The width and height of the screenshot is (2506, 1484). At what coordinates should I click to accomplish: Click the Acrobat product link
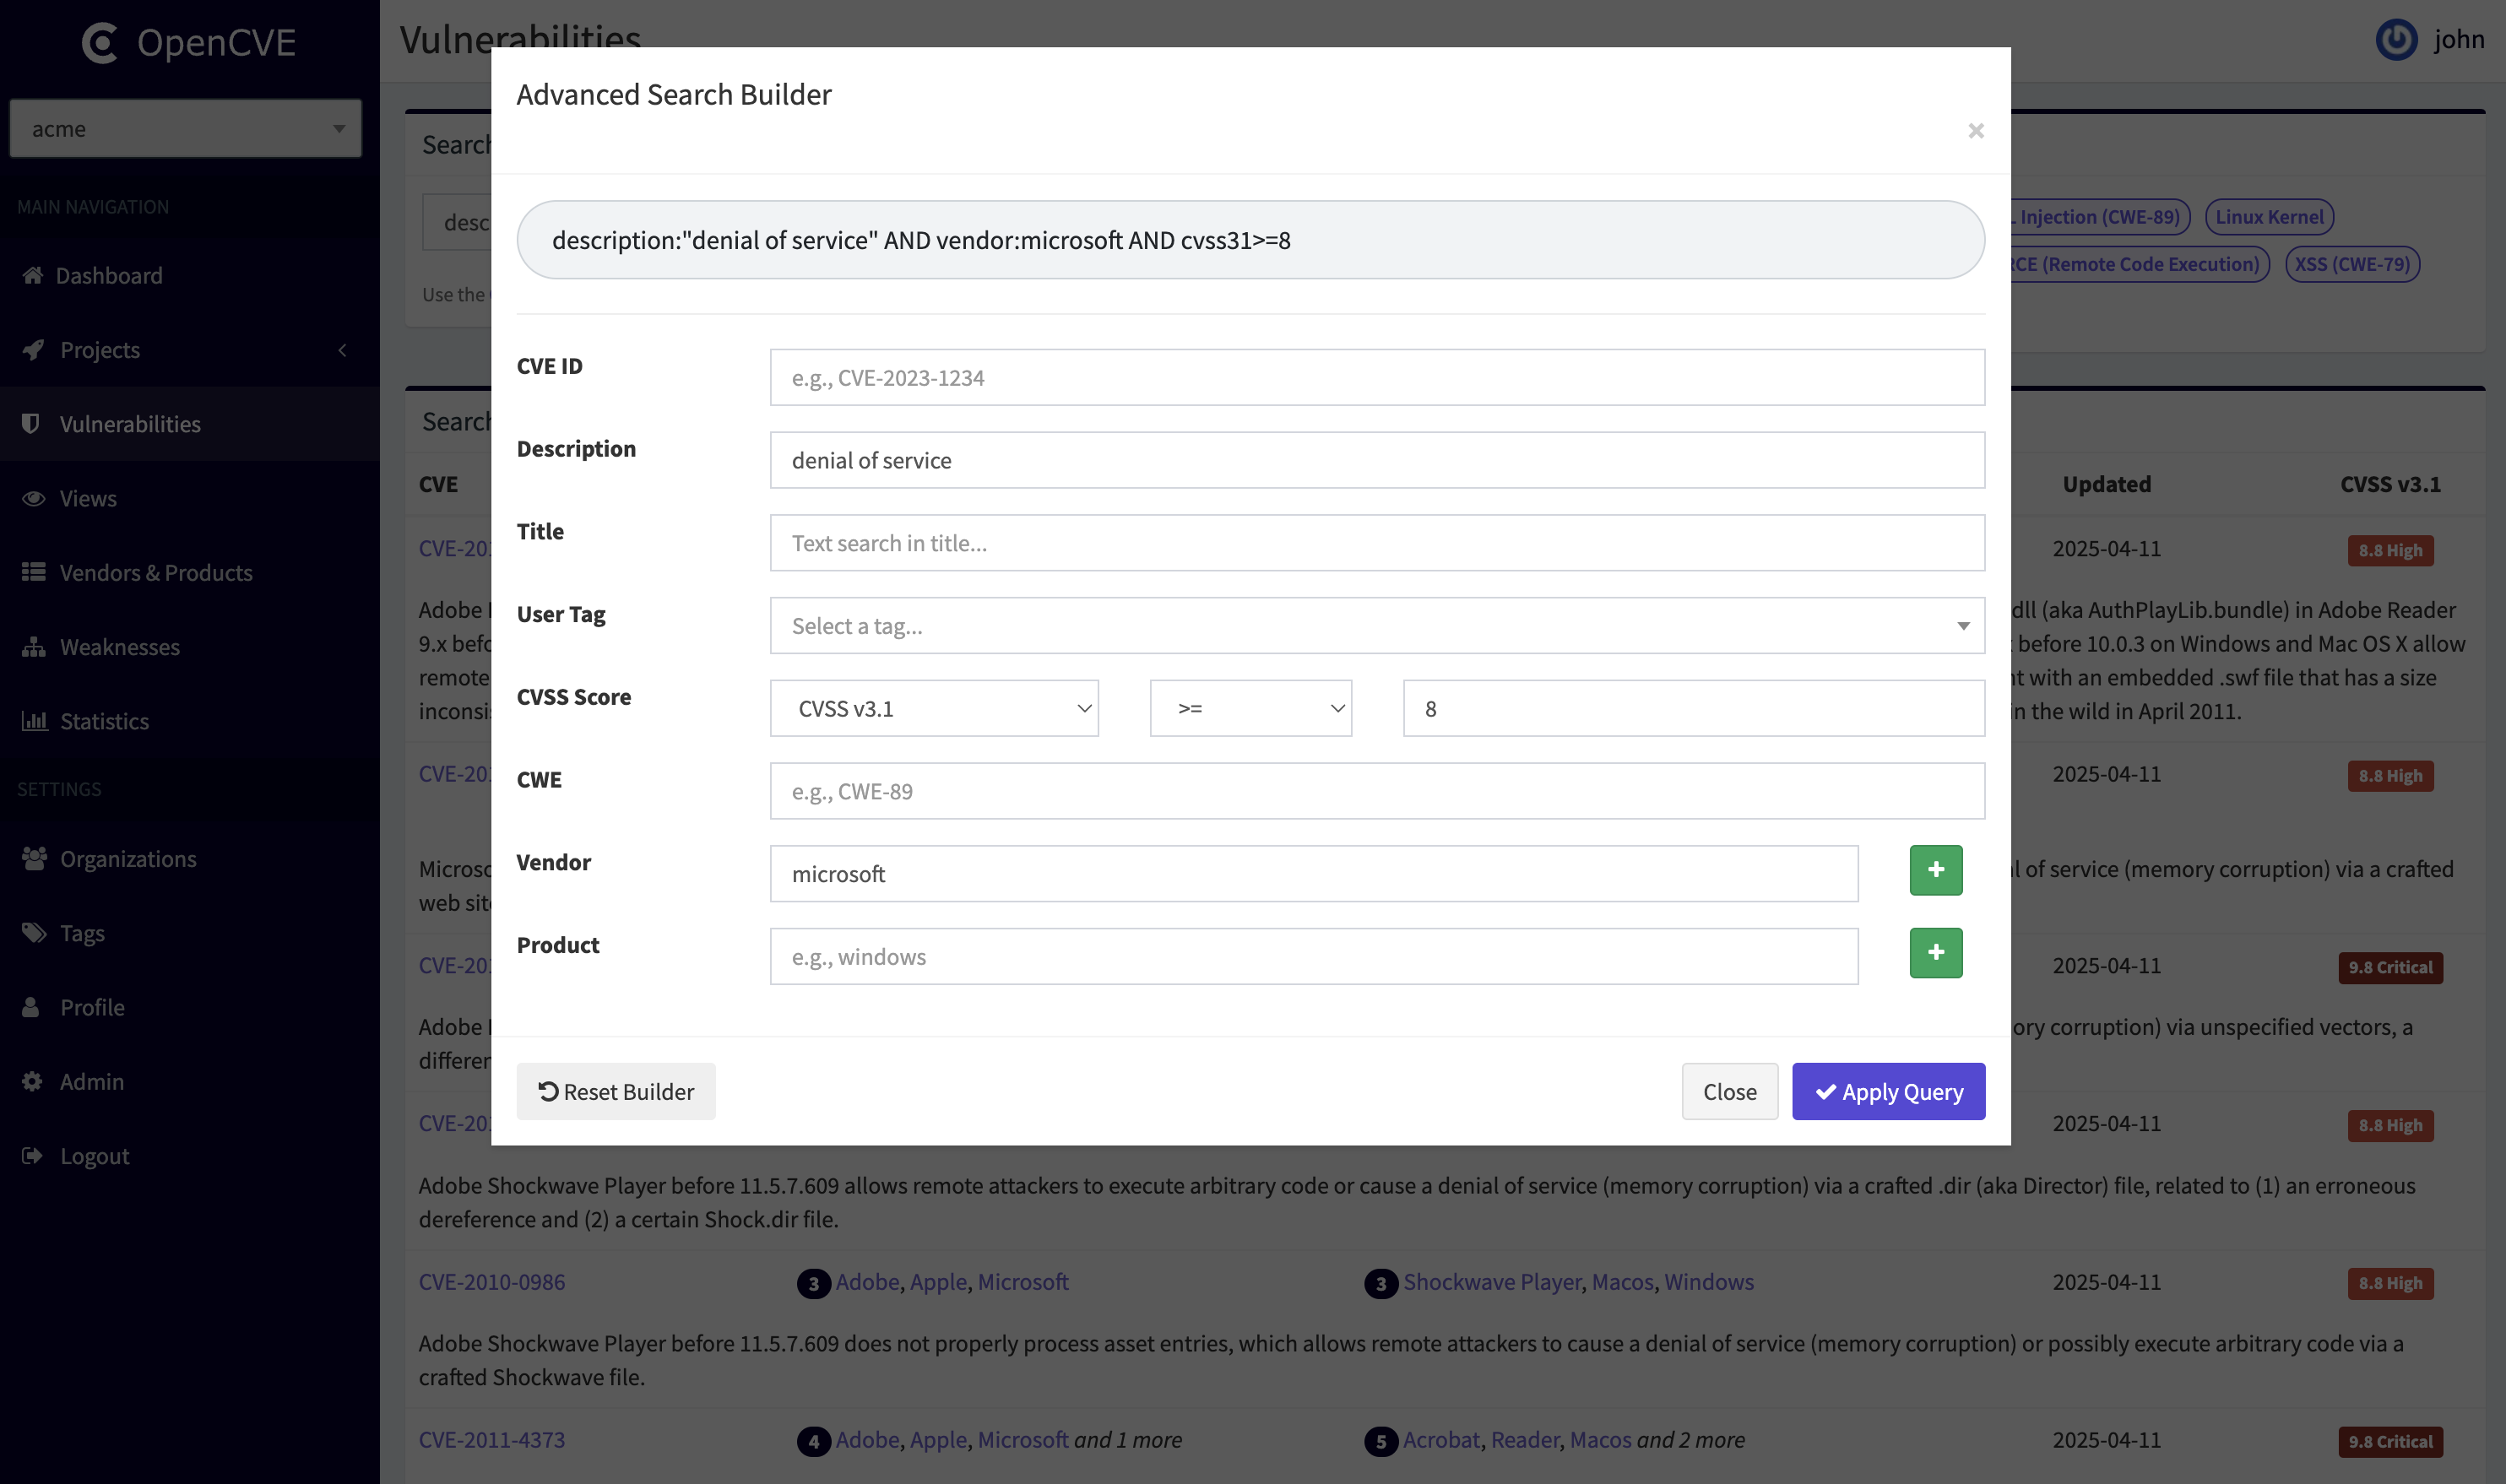[1441, 1439]
